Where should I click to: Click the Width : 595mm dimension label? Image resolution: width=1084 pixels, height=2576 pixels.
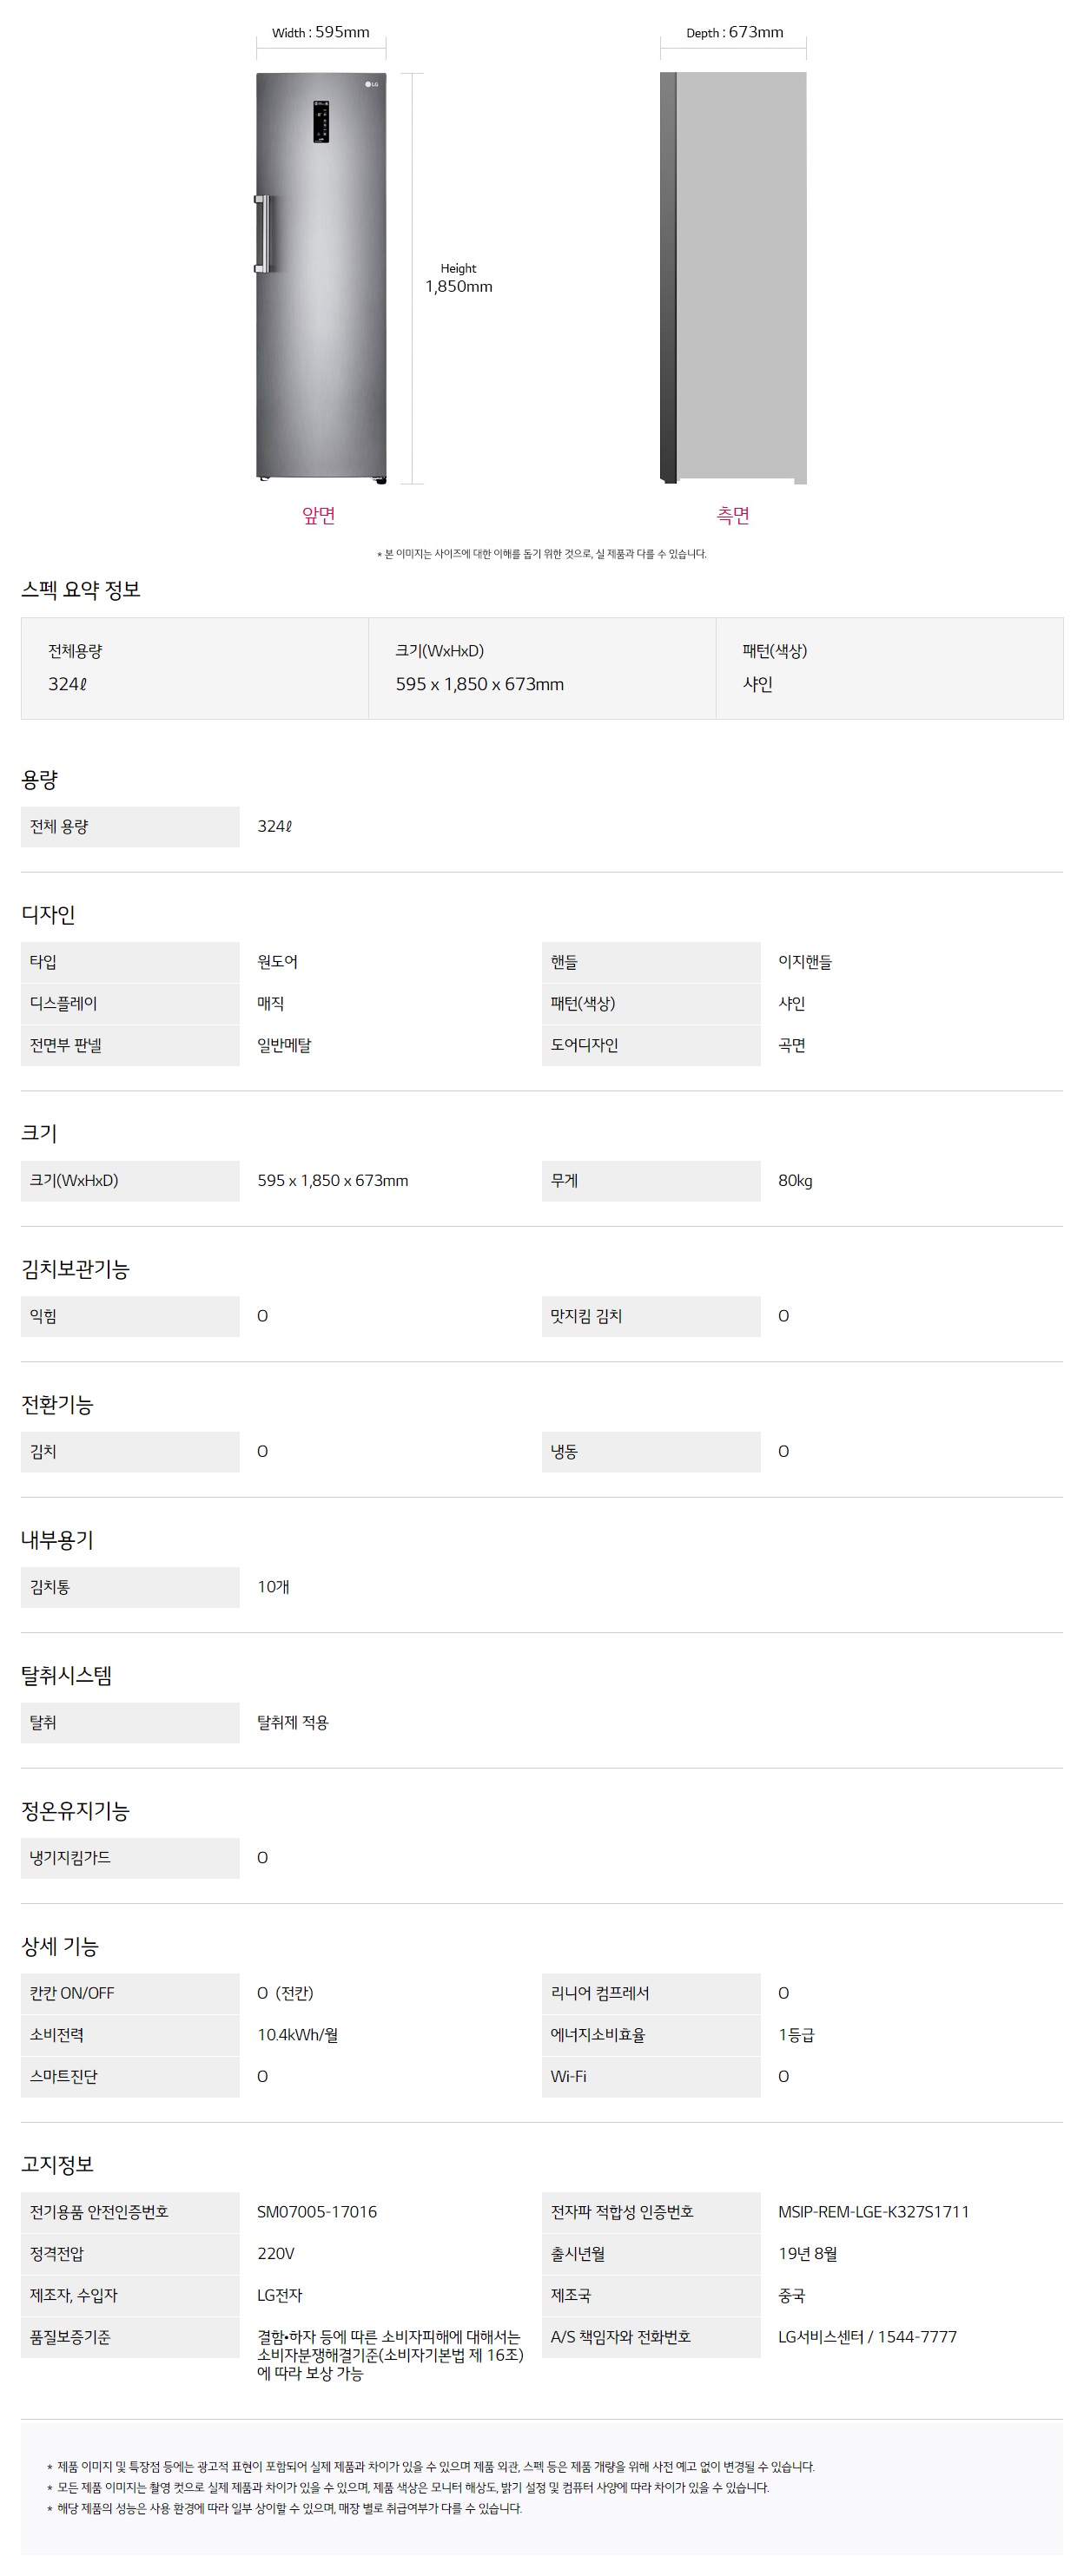click(321, 33)
